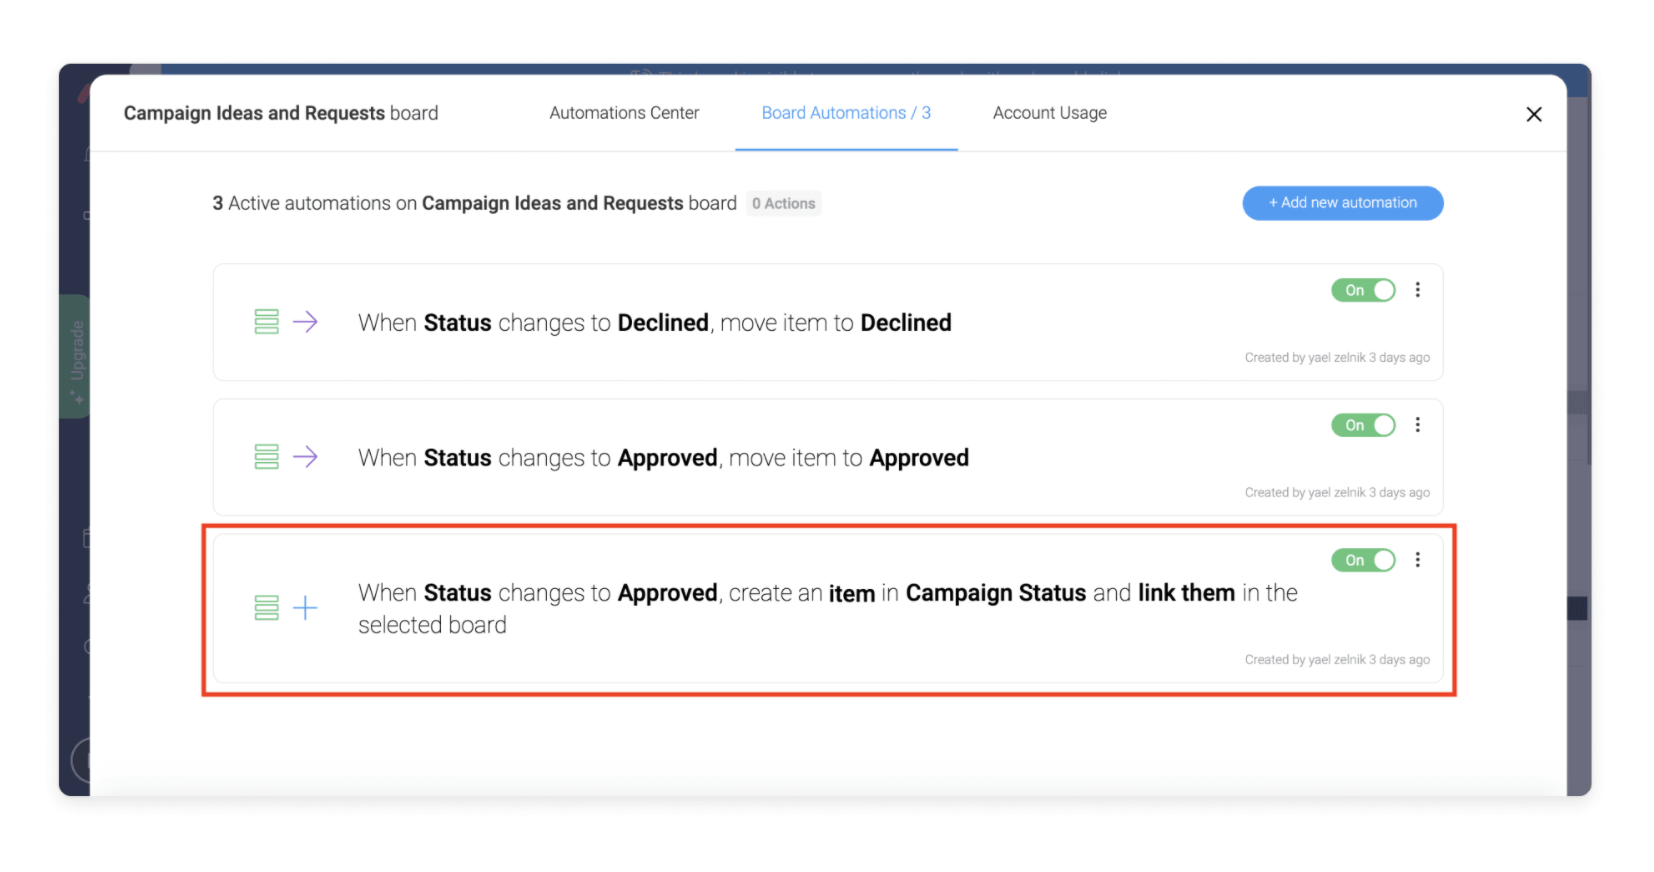
Task: Click the move-item arrow icon on Approved automation
Action: click(x=305, y=457)
